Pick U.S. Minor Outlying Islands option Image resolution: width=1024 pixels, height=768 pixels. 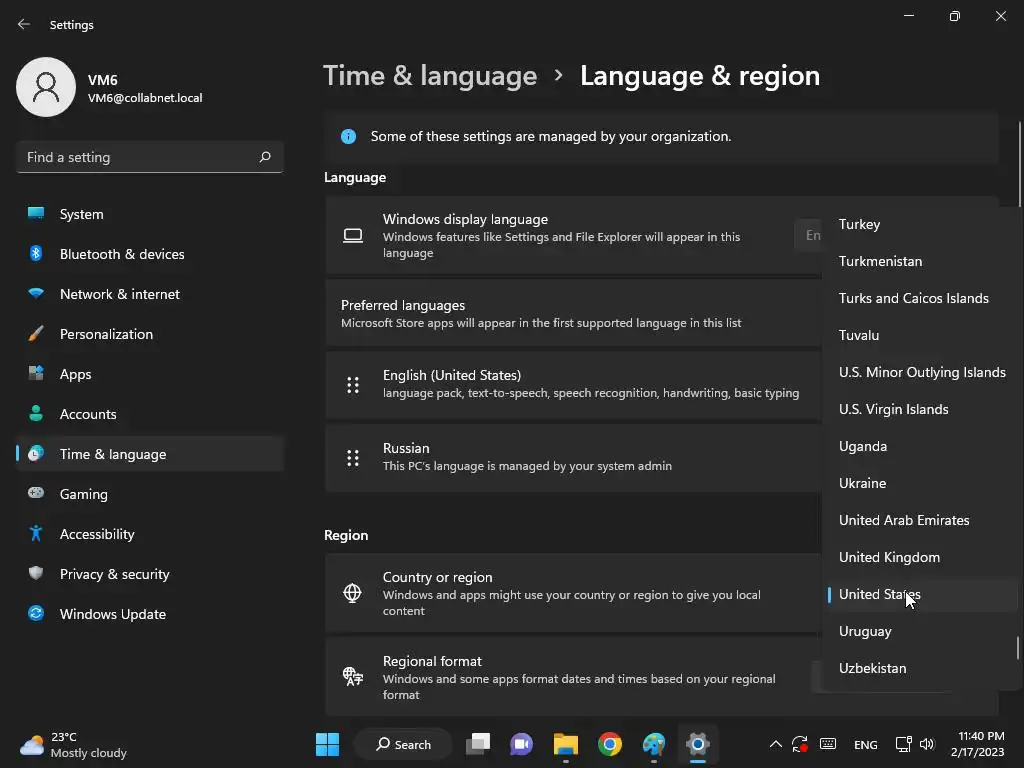click(920, 372)
